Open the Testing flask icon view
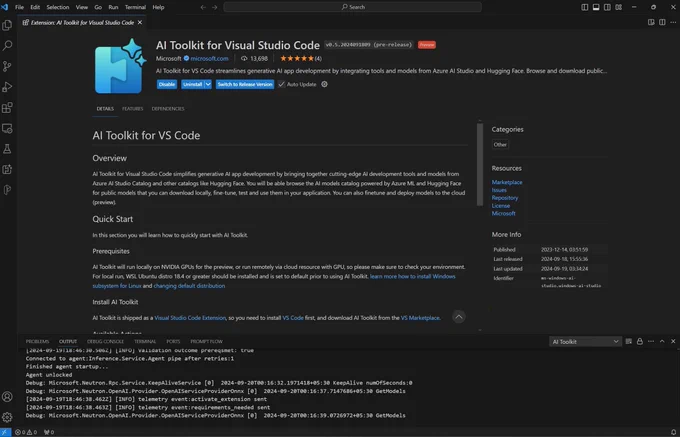Image resolution: width=680 pixels, height=437 pixels. pos(7,149)
